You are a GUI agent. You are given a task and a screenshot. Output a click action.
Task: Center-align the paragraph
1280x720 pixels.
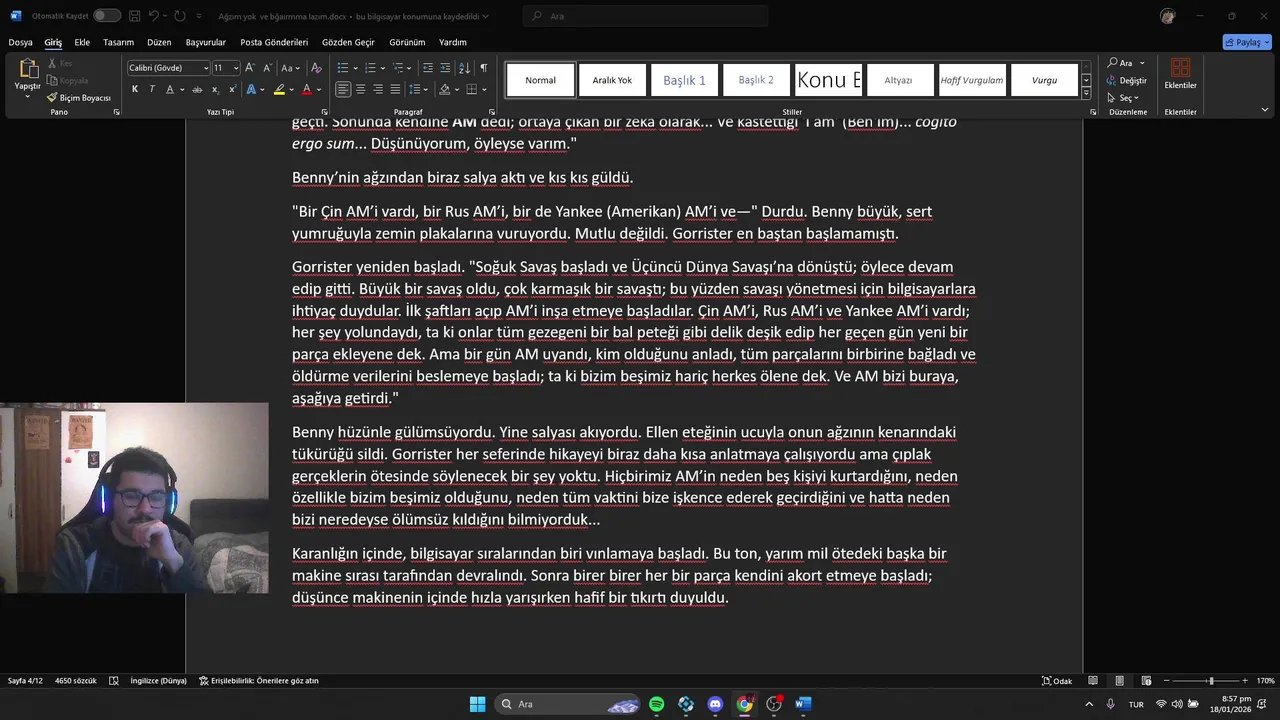360,89
